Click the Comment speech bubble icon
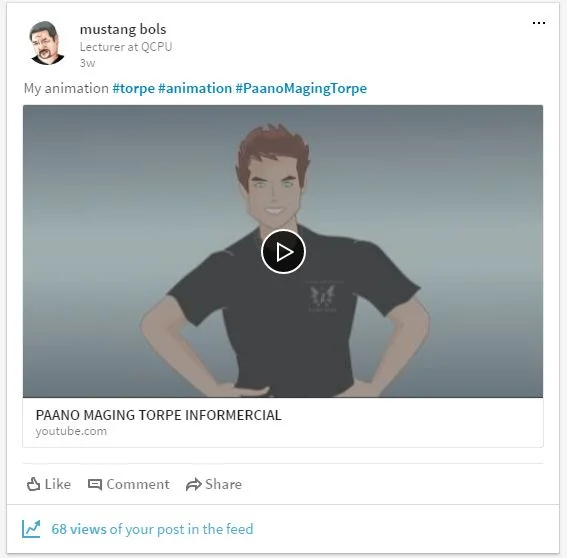 coord(95,484)
